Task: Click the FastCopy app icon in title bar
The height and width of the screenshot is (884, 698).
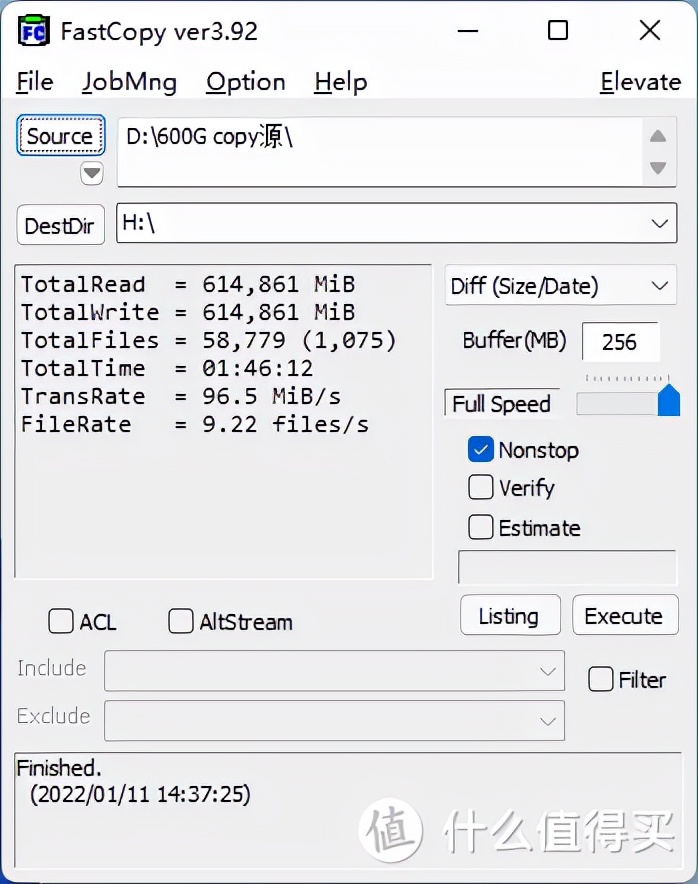Action: [34, 31]
